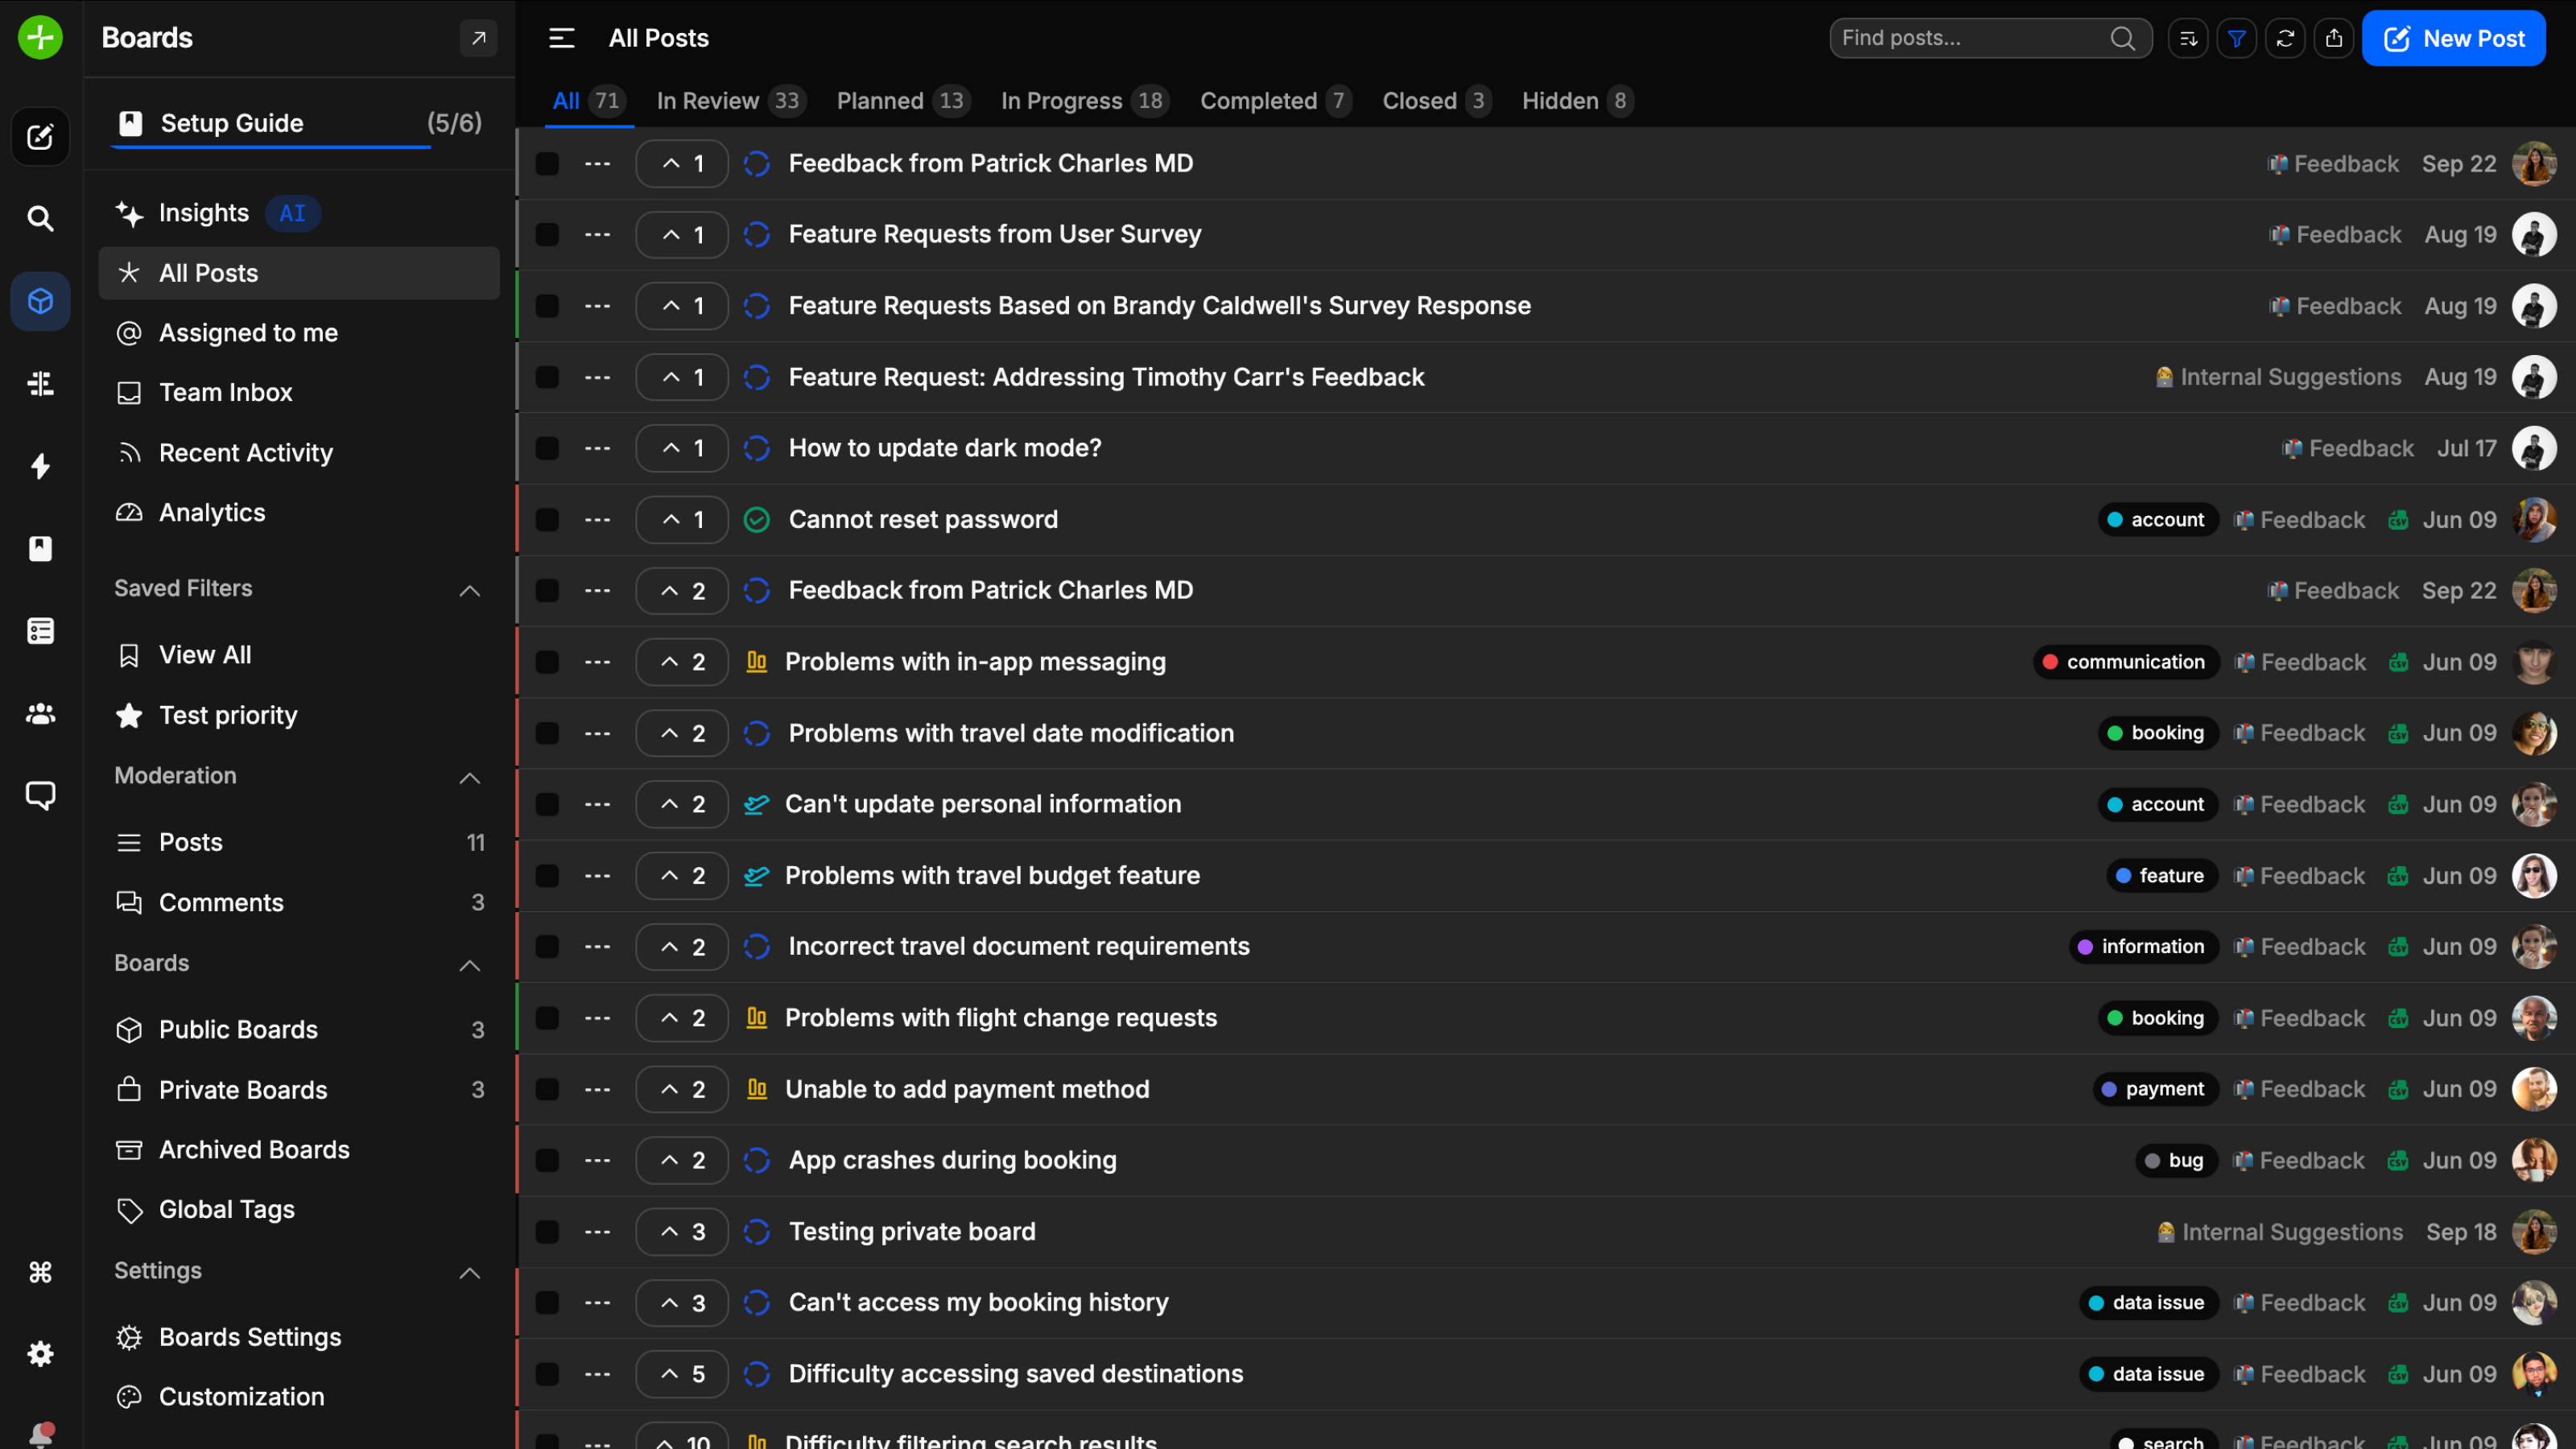Check the Testing private board row checkbox
Screen dimensions: 2576x1449
[548, 1231]
